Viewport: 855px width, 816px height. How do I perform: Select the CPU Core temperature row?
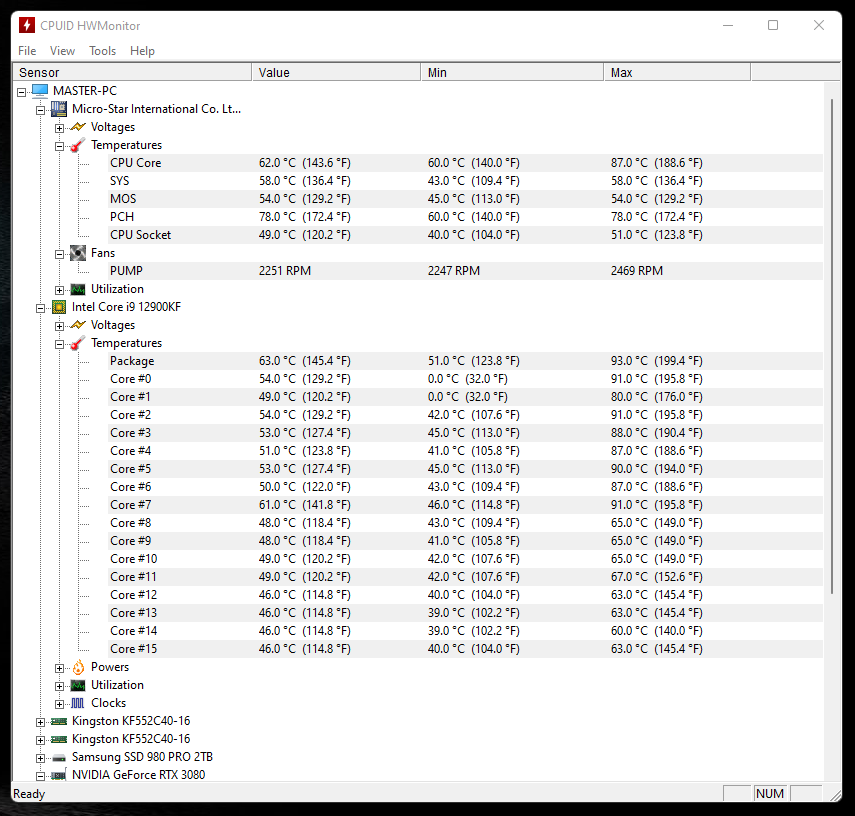point(465,163)
